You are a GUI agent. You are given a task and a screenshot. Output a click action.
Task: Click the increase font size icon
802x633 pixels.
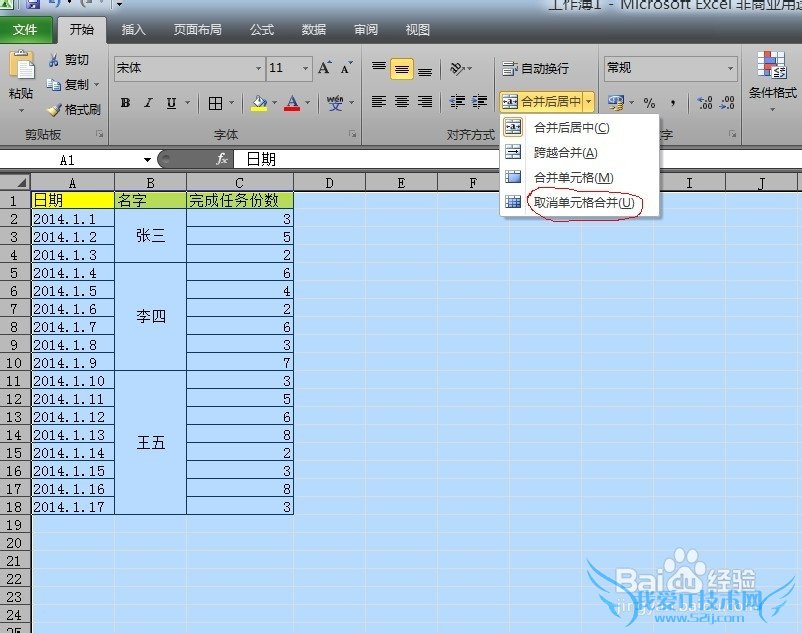click(324, 68)
